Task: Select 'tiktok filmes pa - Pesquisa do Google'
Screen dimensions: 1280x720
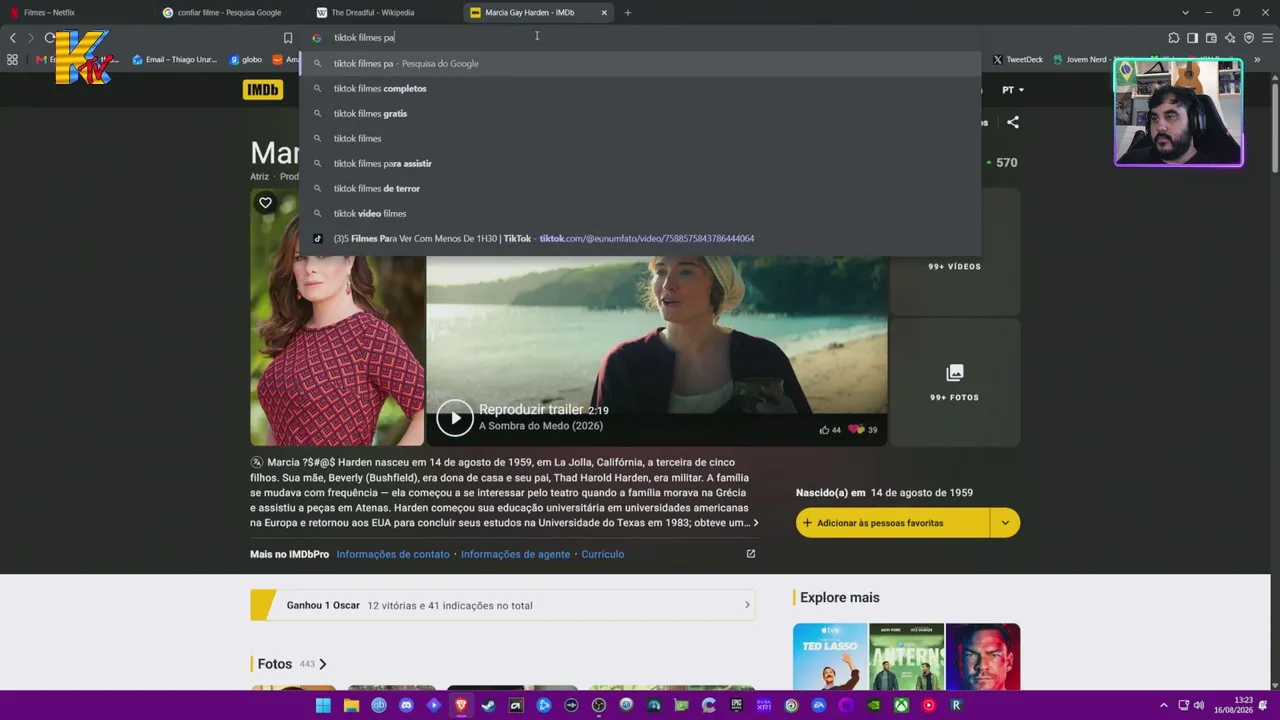Action: pos(640,64)
